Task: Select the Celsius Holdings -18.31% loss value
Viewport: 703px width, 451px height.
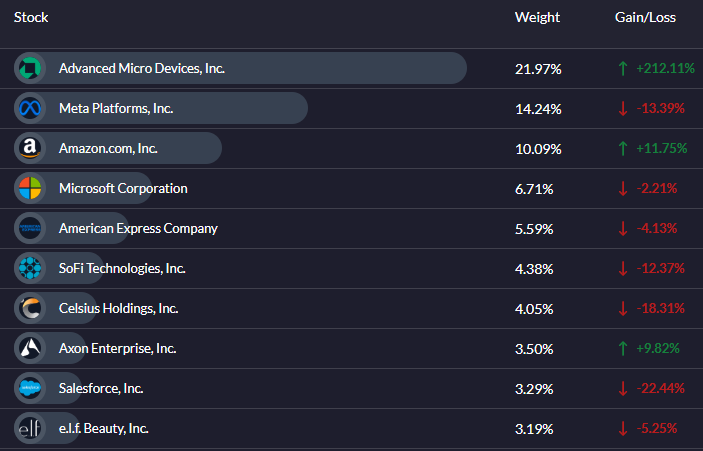Action: (660, 308)
